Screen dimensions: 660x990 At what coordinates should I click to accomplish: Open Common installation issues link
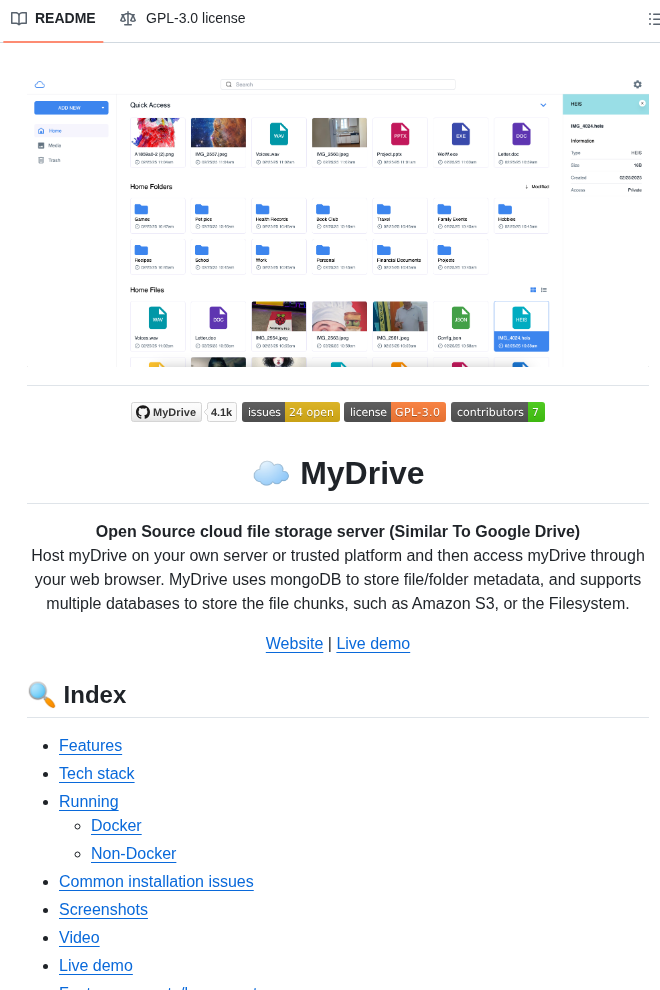156,881
